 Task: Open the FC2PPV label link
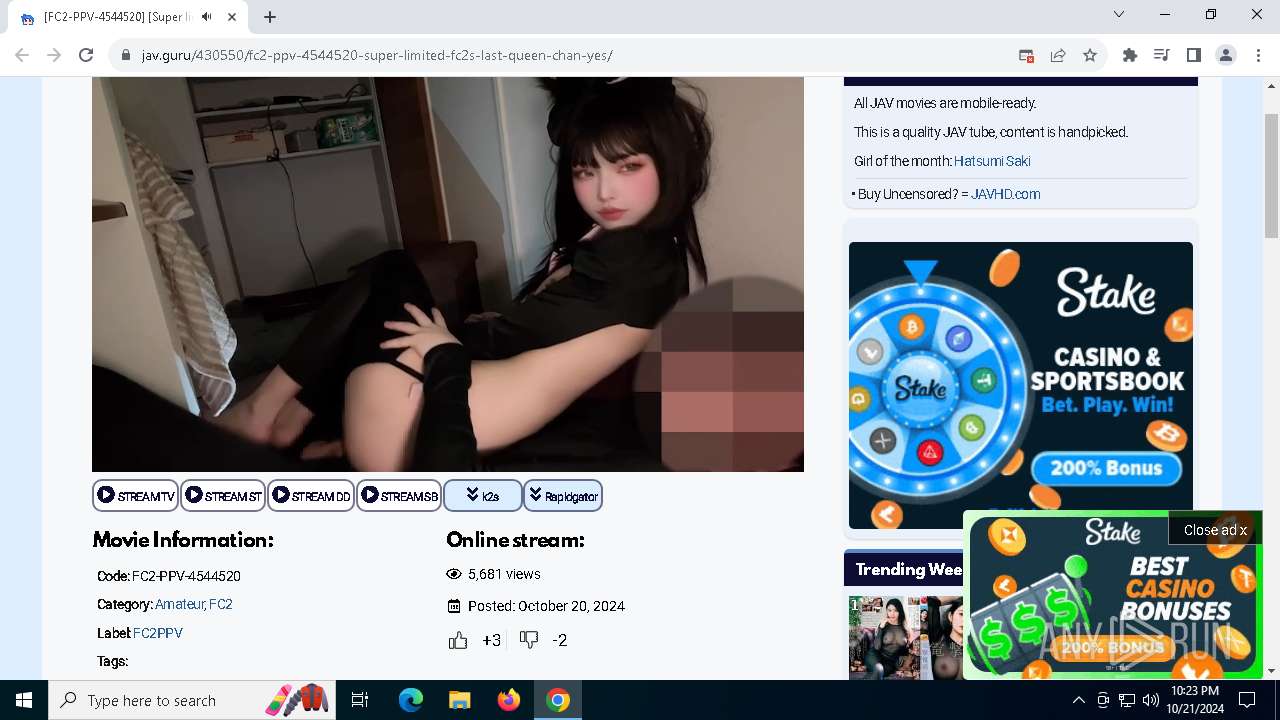158,633
